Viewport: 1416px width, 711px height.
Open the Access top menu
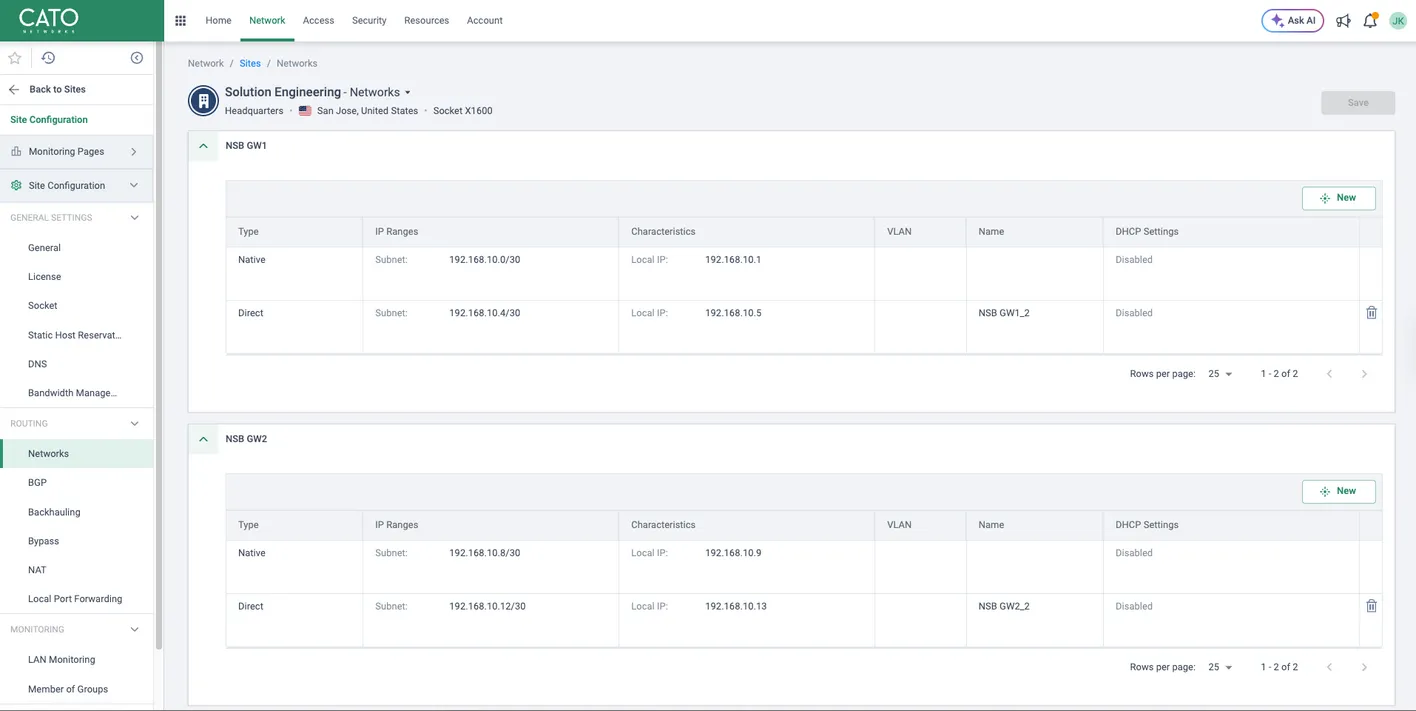[x=318, y=20]
